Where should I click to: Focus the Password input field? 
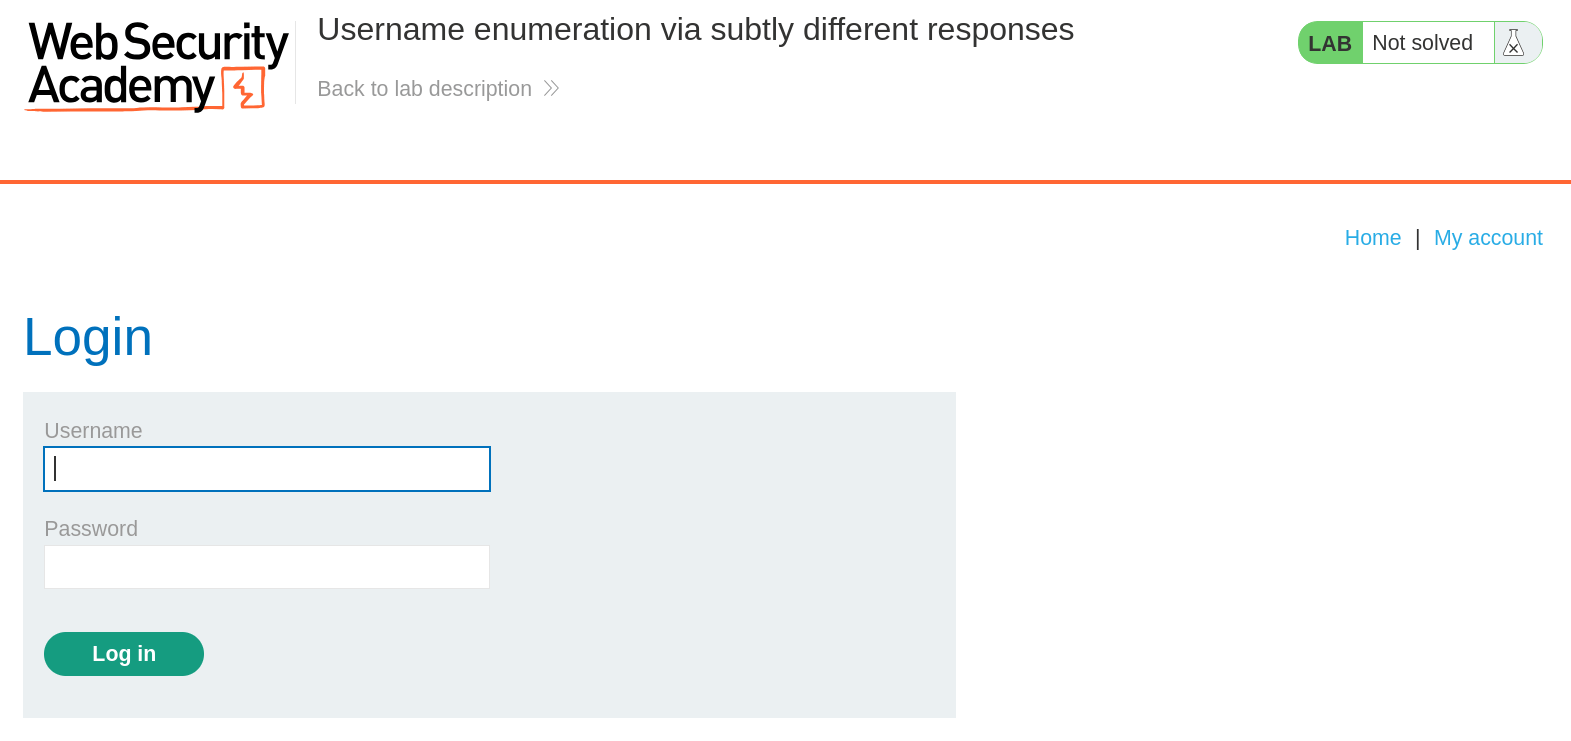coord(266,566)
